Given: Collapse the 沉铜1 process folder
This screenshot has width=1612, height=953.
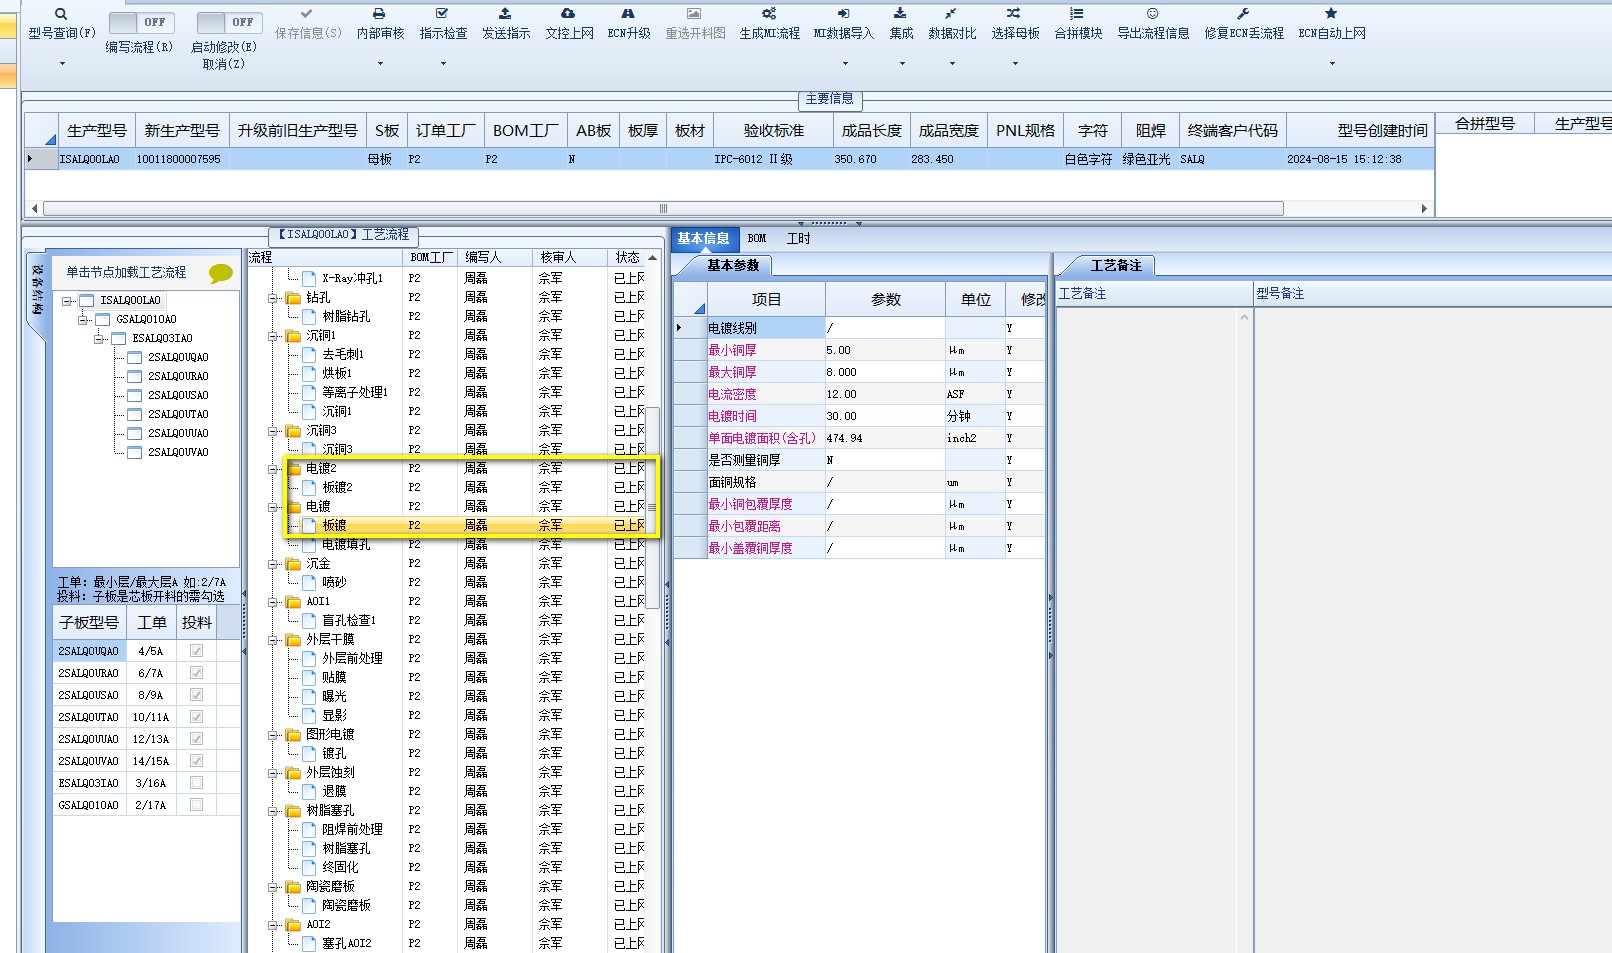Looking at the screenshot, I should point(273,336).
